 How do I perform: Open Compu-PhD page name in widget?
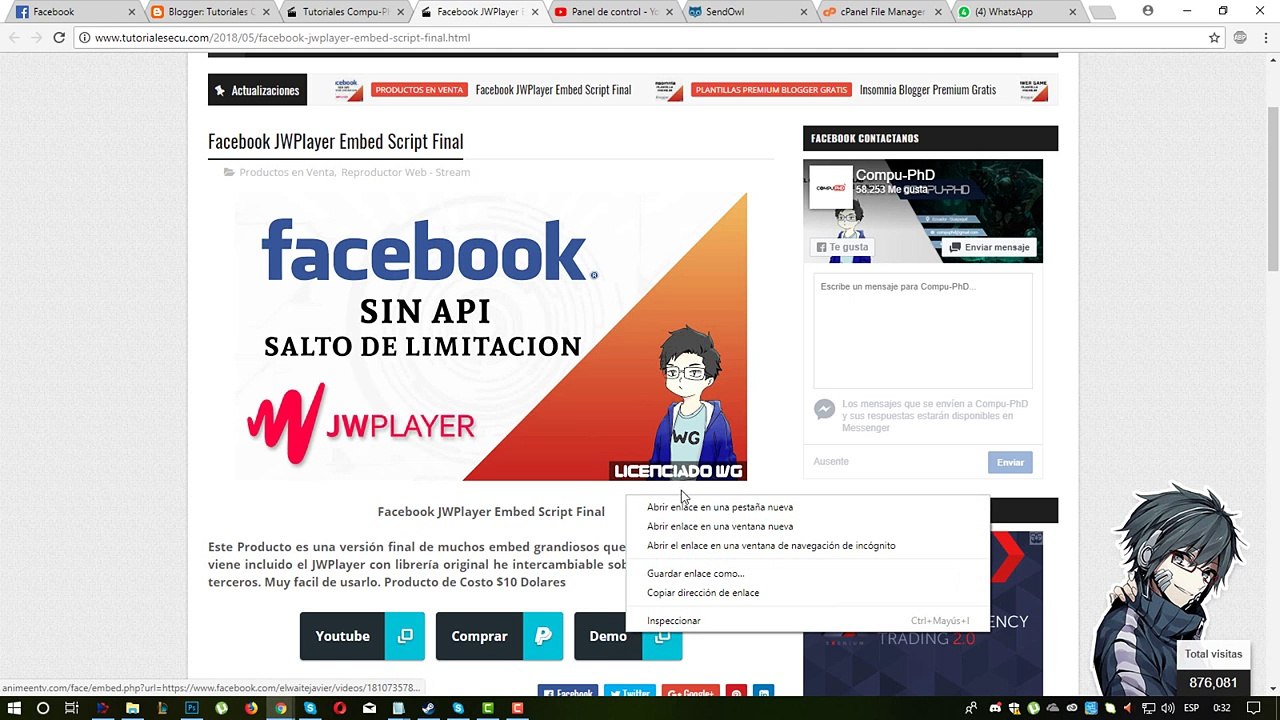(895, 175)
